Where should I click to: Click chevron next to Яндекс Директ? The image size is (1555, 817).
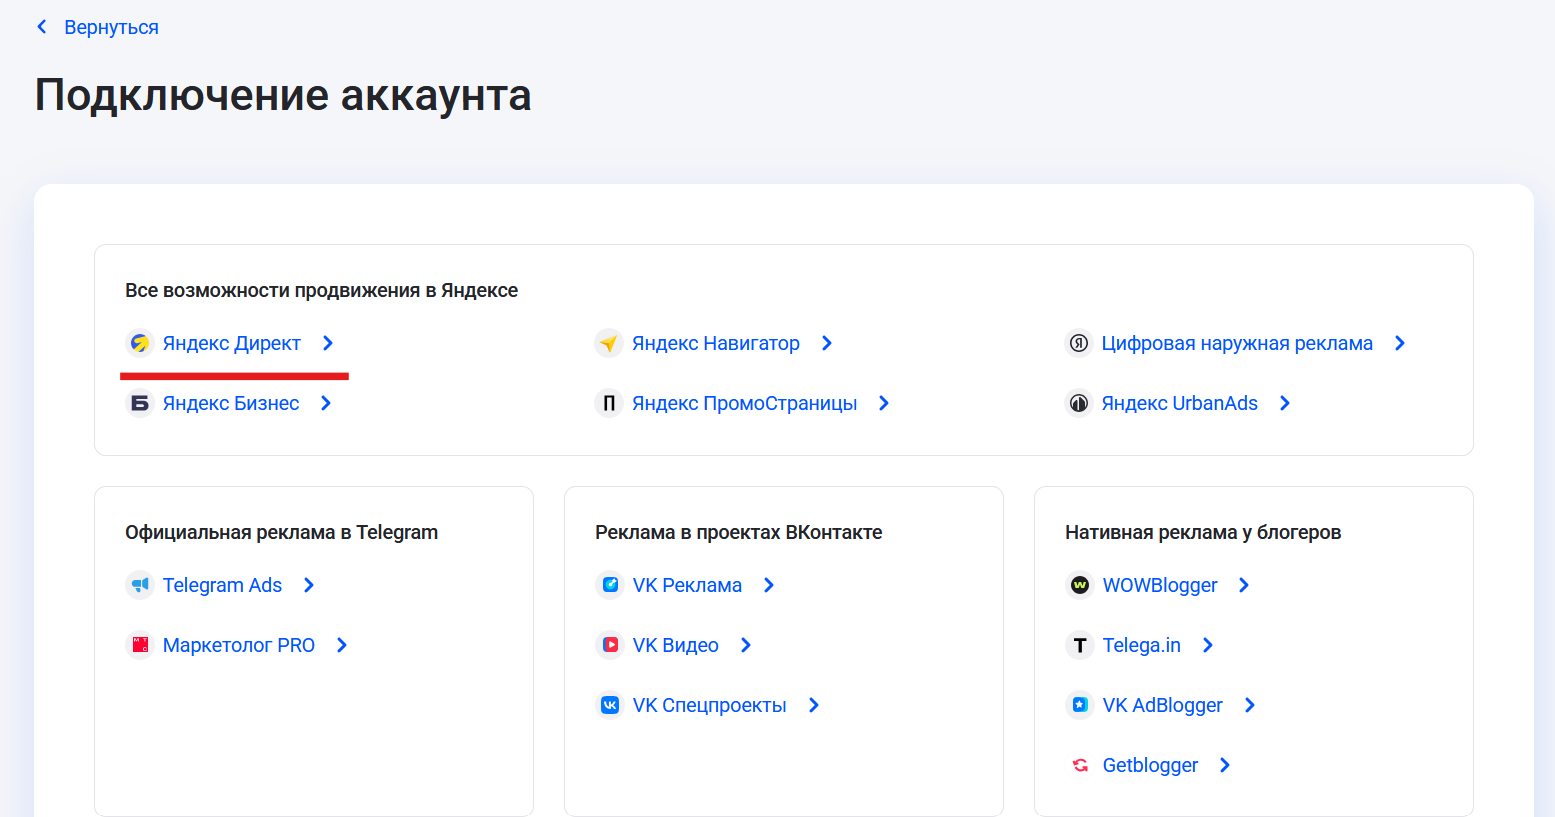(x=328, y=343)
